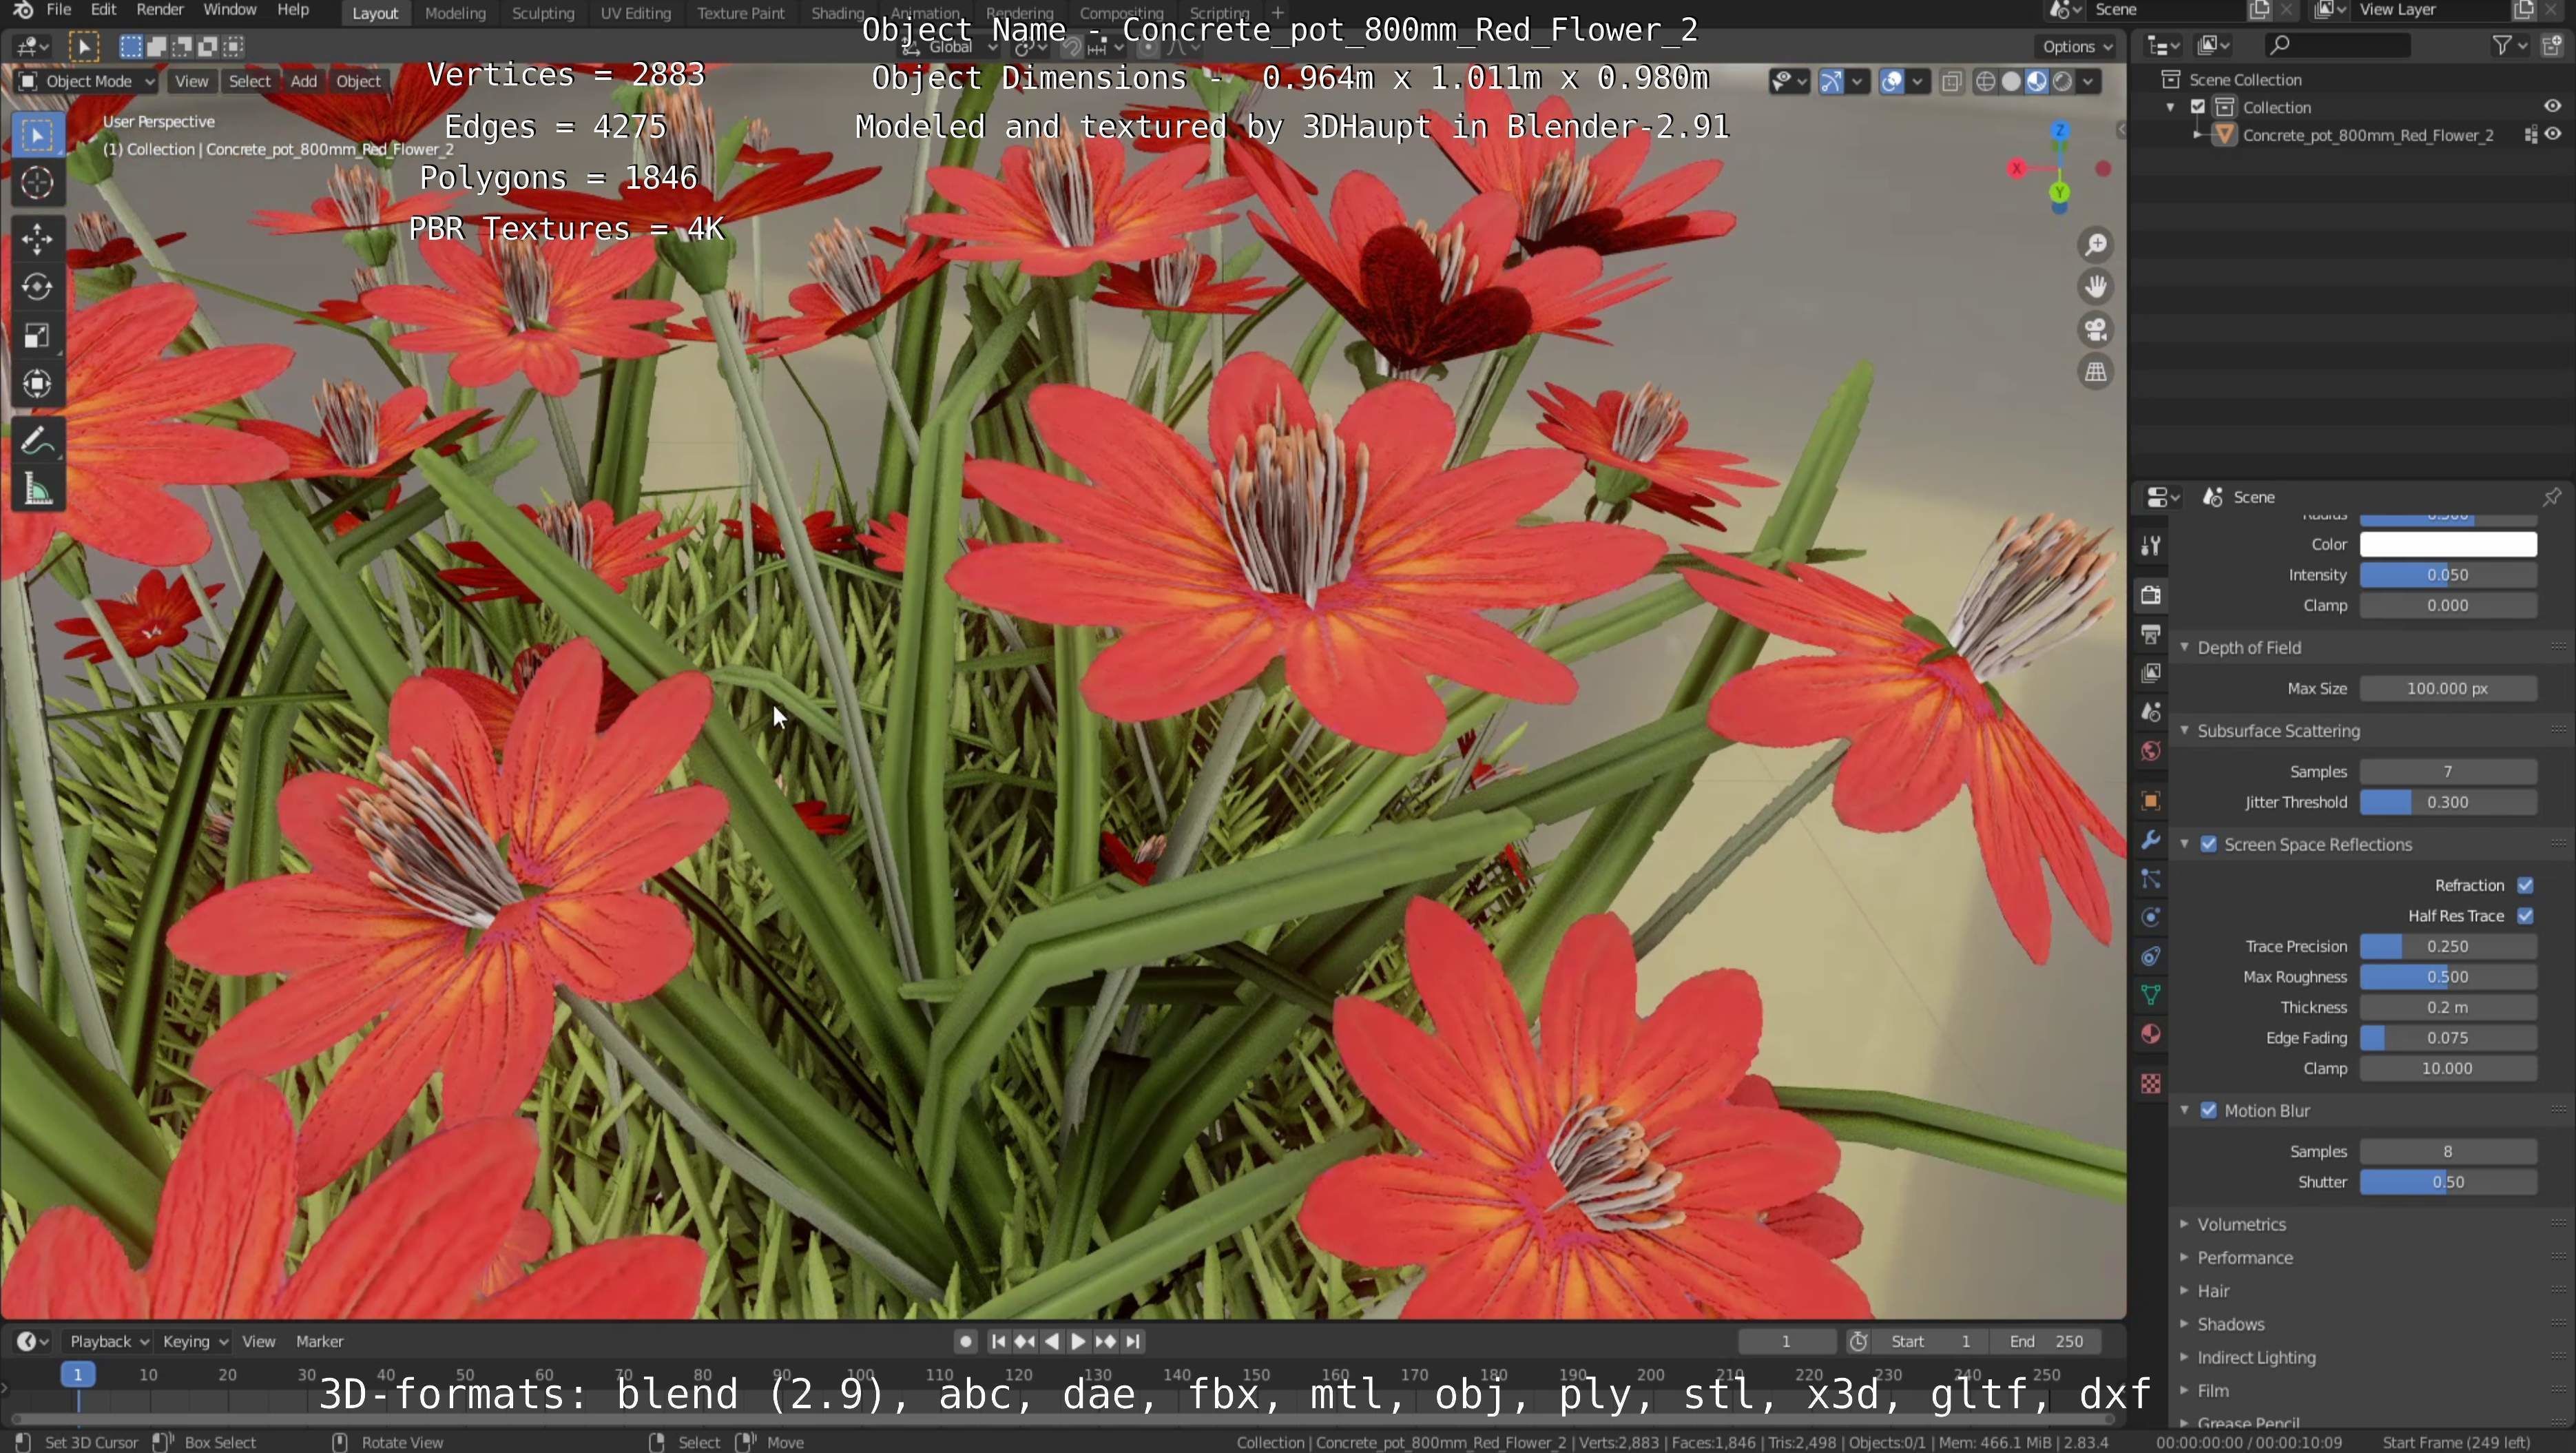Click the Zoom view gizmo icon
Viewport: 2576px width, 1453px height.
coord(2096,245)
